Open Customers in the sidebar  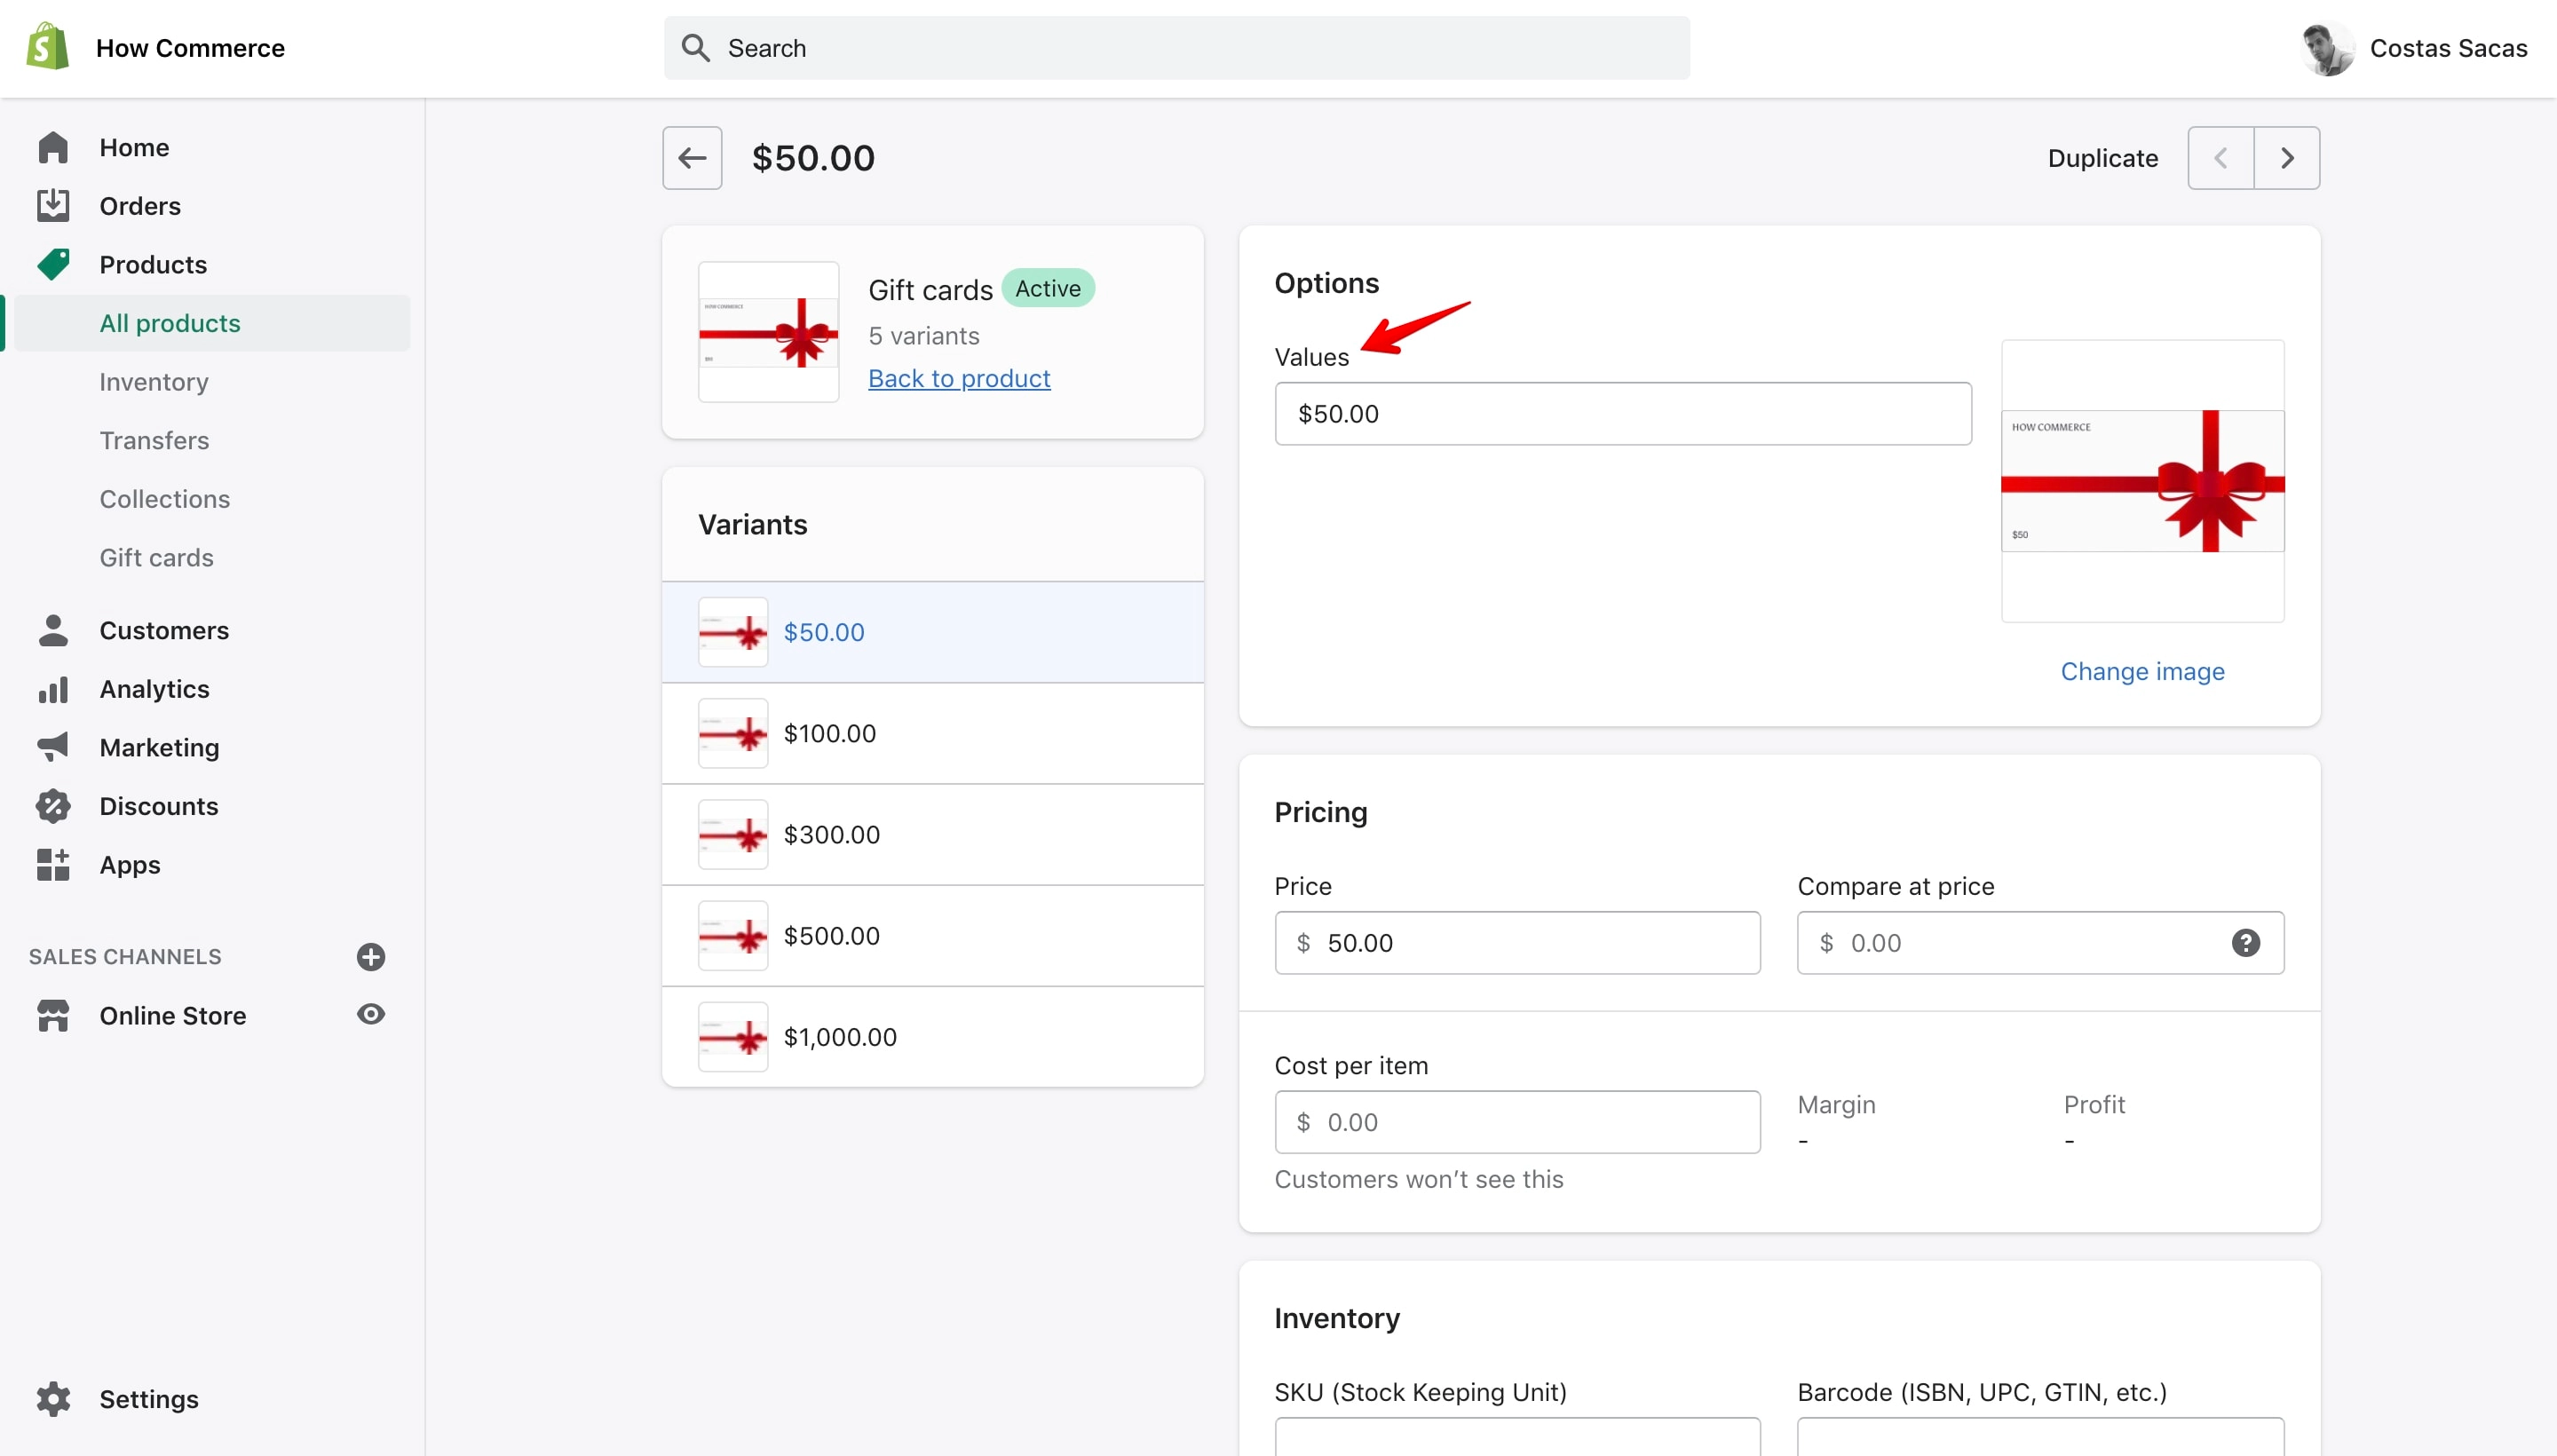click(164, 630)
